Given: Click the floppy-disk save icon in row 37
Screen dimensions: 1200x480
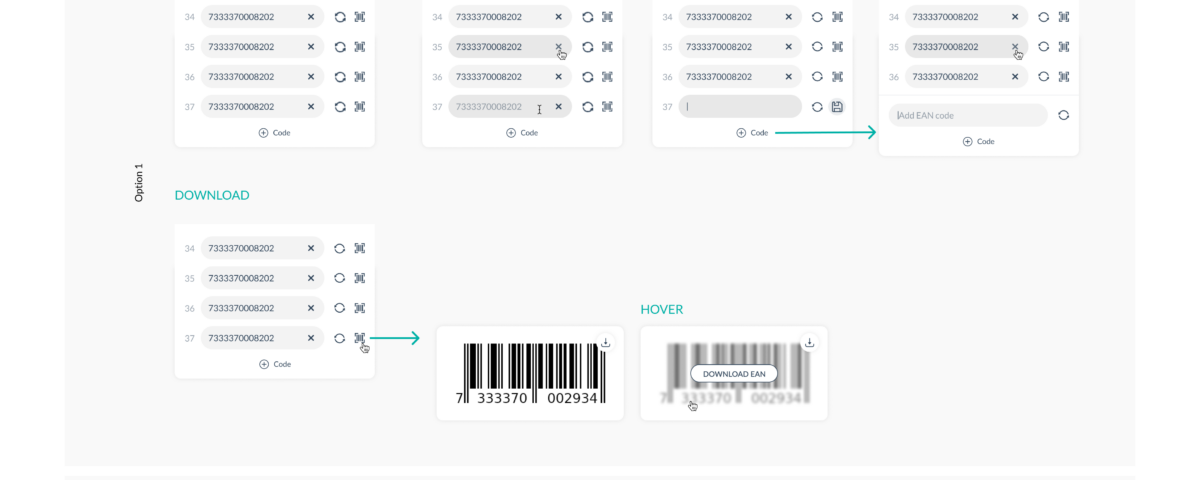Looking at the screenshot, I should point(837,107).
